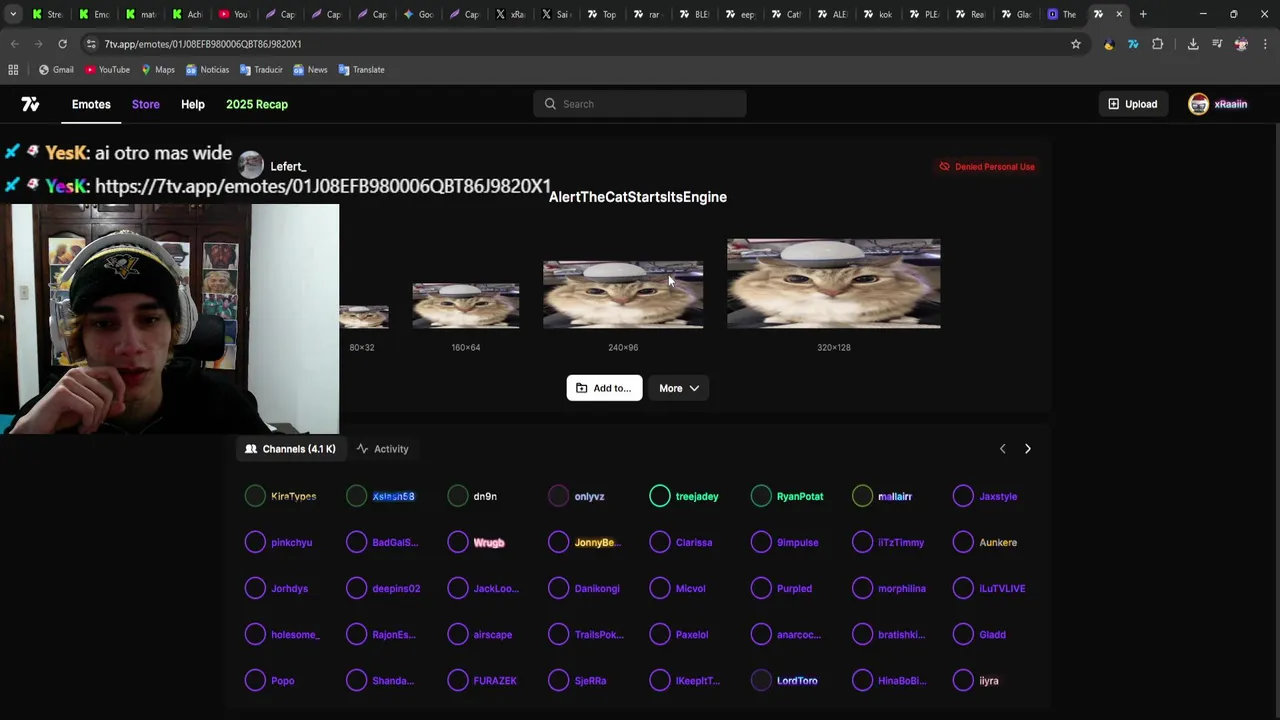Open Xslash58 channel
The width and height of the screenshot is (1280, 720).
381,496
